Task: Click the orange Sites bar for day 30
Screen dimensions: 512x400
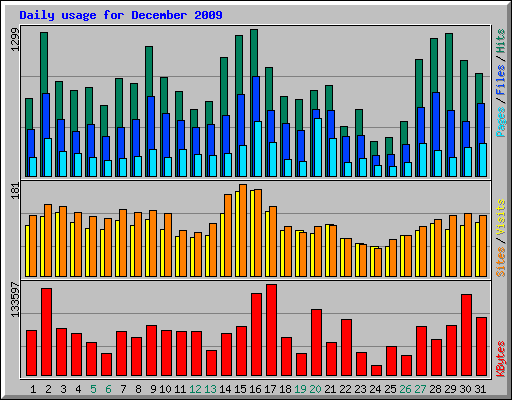Action: 468,245
